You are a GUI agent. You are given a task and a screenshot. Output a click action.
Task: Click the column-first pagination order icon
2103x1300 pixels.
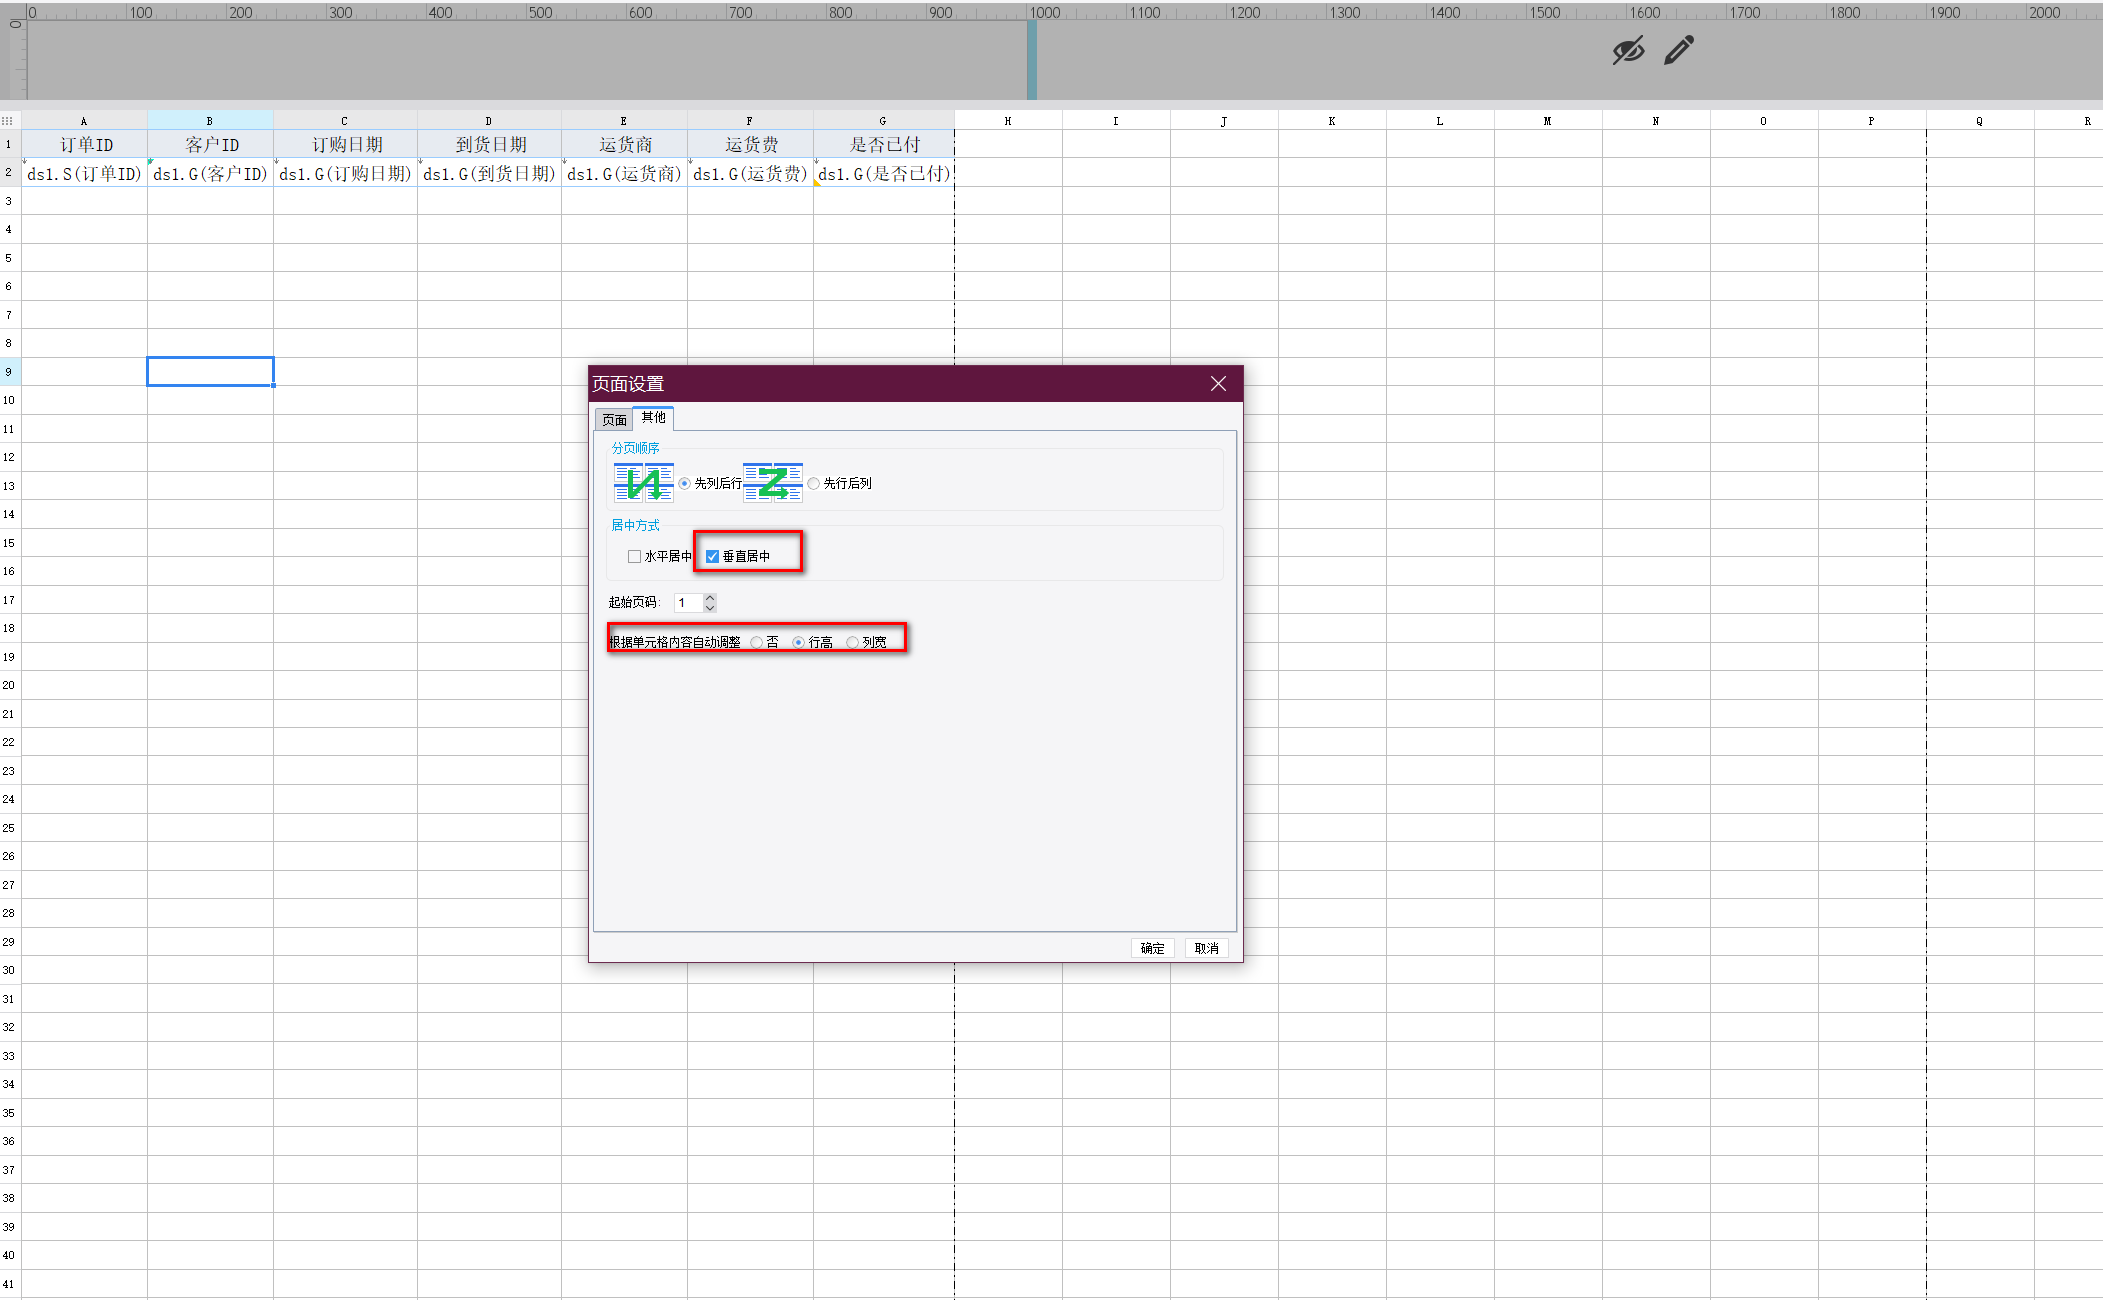click(643, 483)
